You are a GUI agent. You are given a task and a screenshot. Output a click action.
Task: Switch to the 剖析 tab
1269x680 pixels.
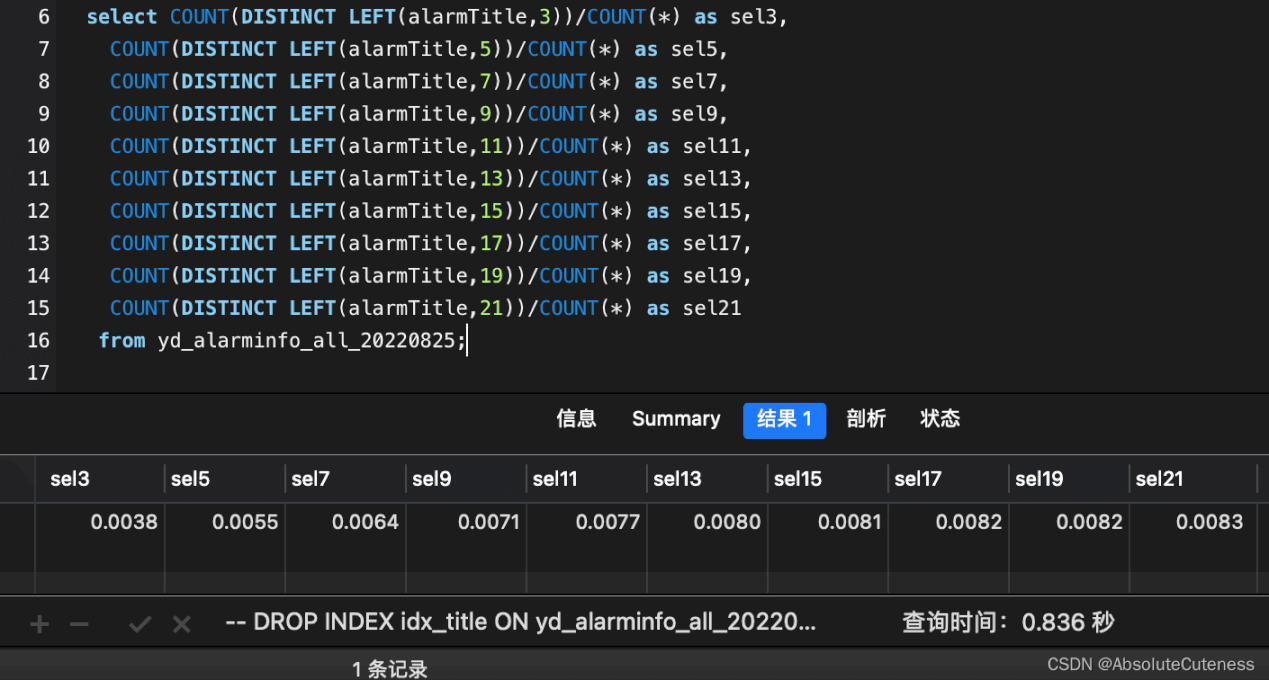(866, 419)
